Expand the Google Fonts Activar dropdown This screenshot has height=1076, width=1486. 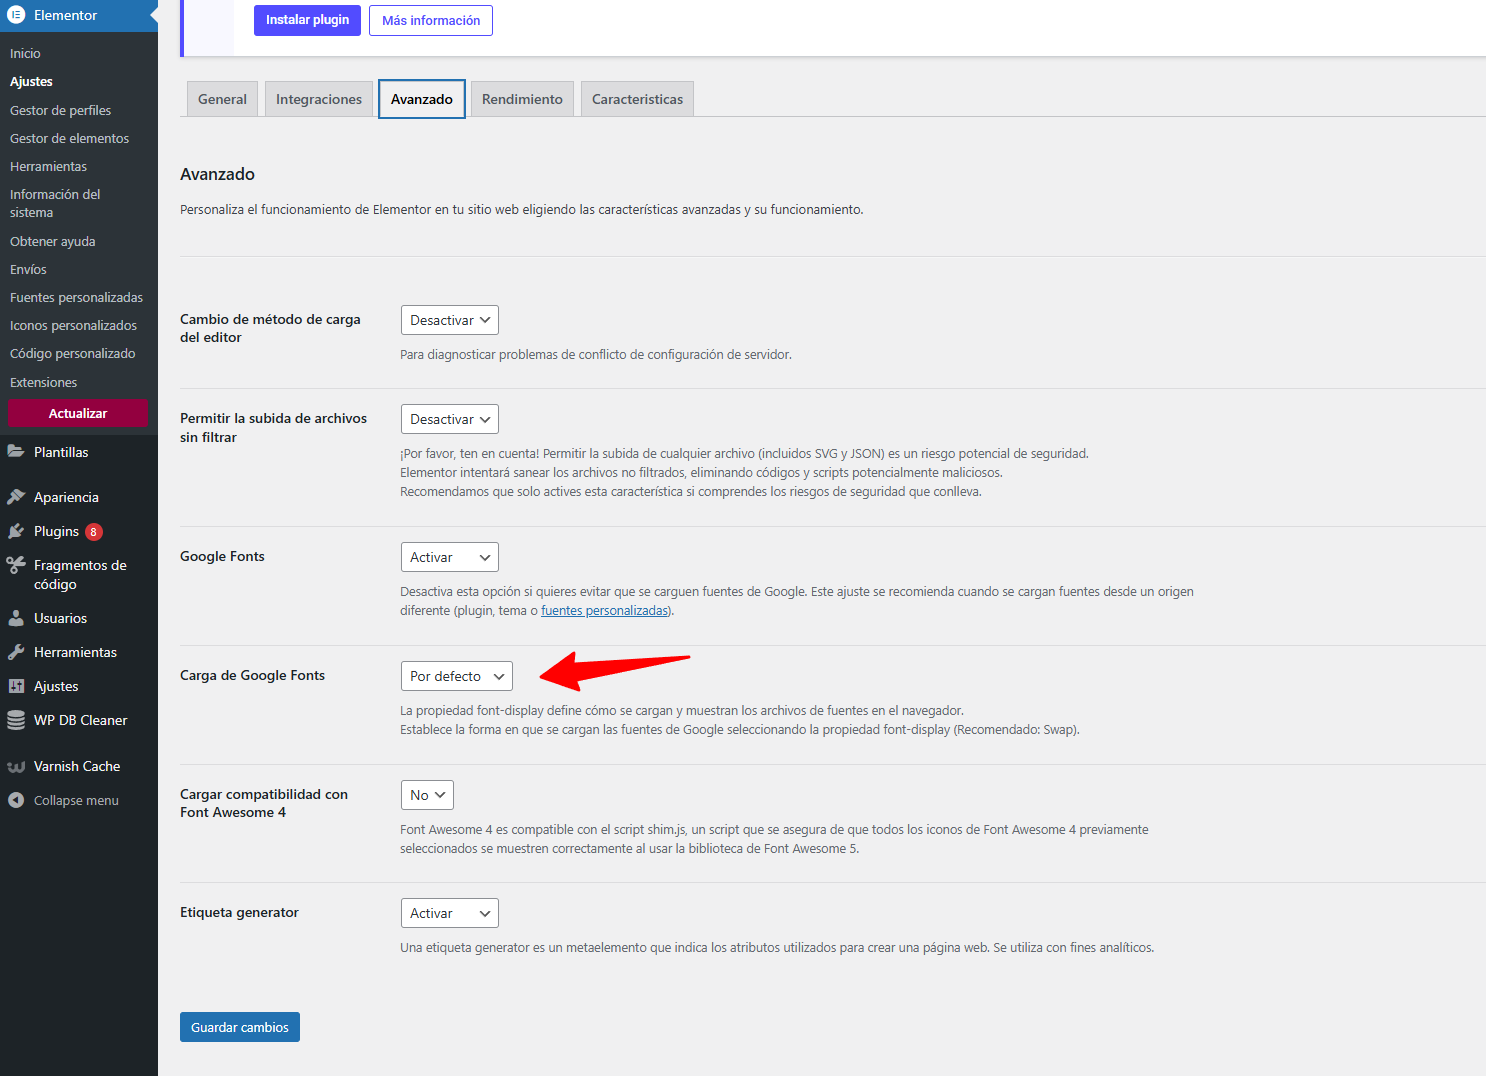(x=449, y=557)
